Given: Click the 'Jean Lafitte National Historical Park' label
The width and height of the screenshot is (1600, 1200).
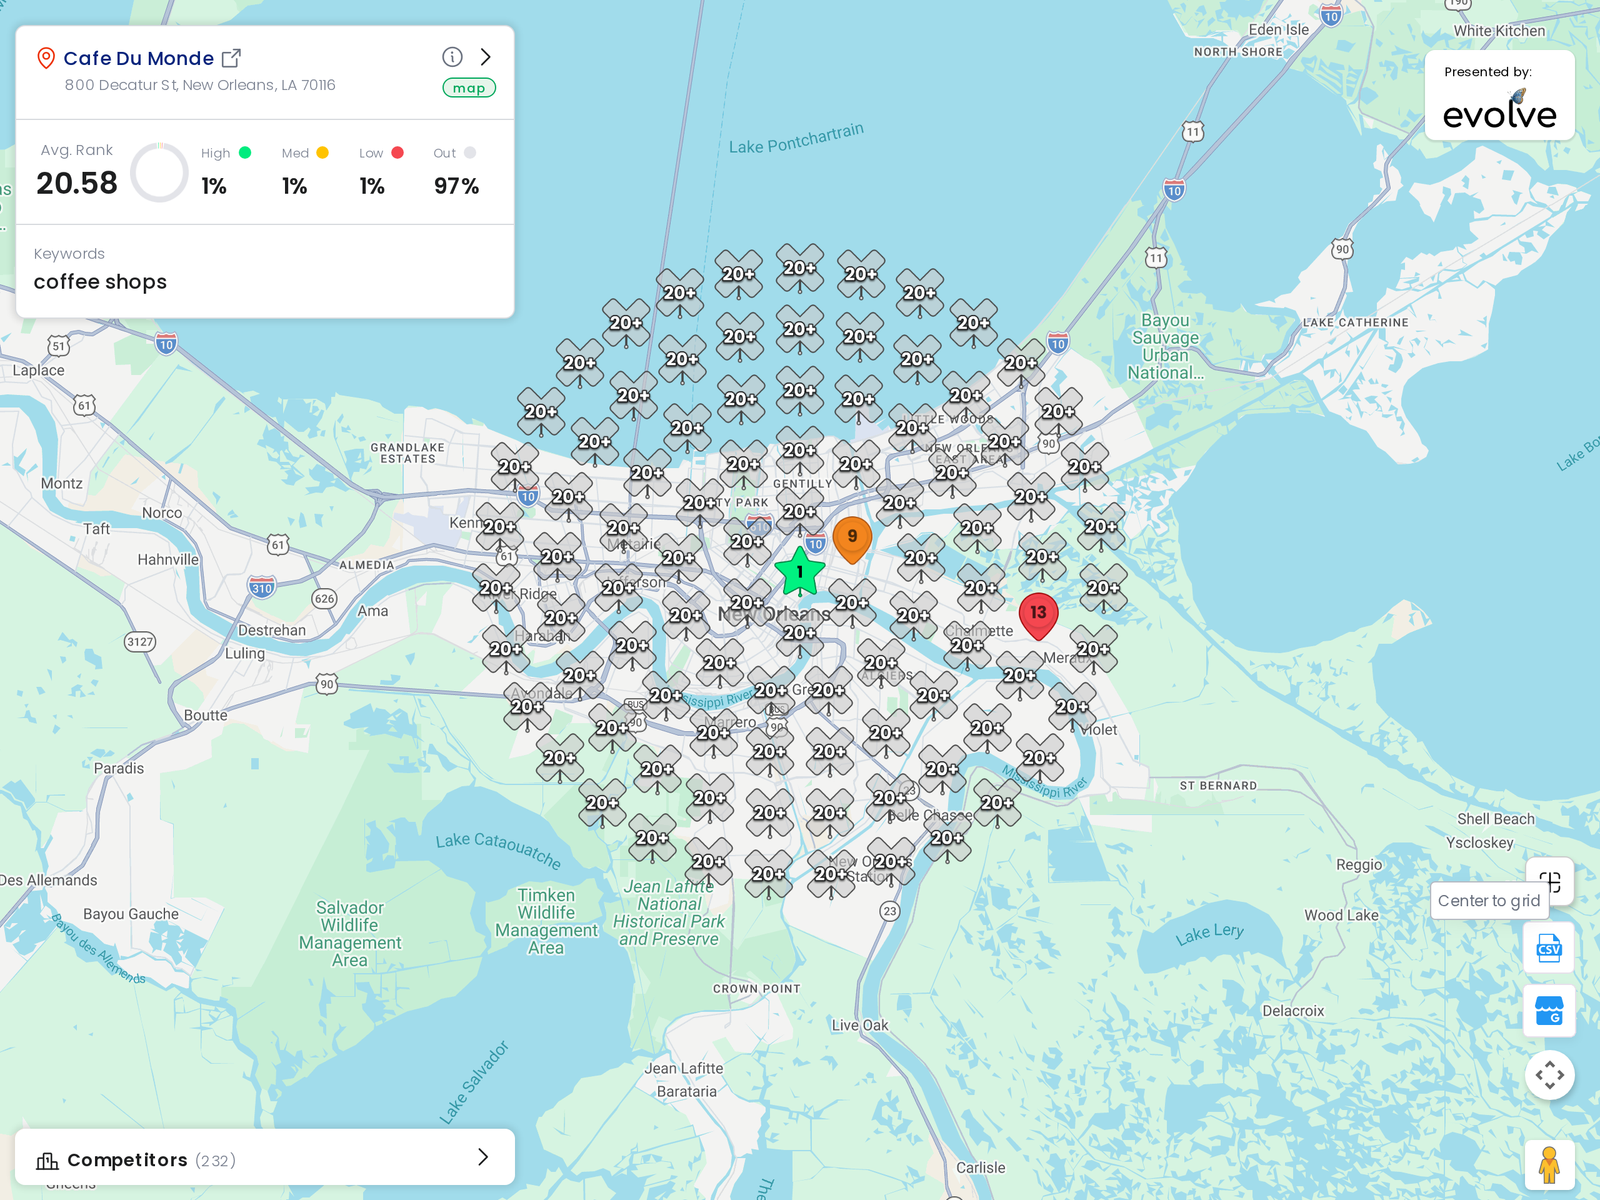Looking at the screenshot, I should (x=669, y=913).
